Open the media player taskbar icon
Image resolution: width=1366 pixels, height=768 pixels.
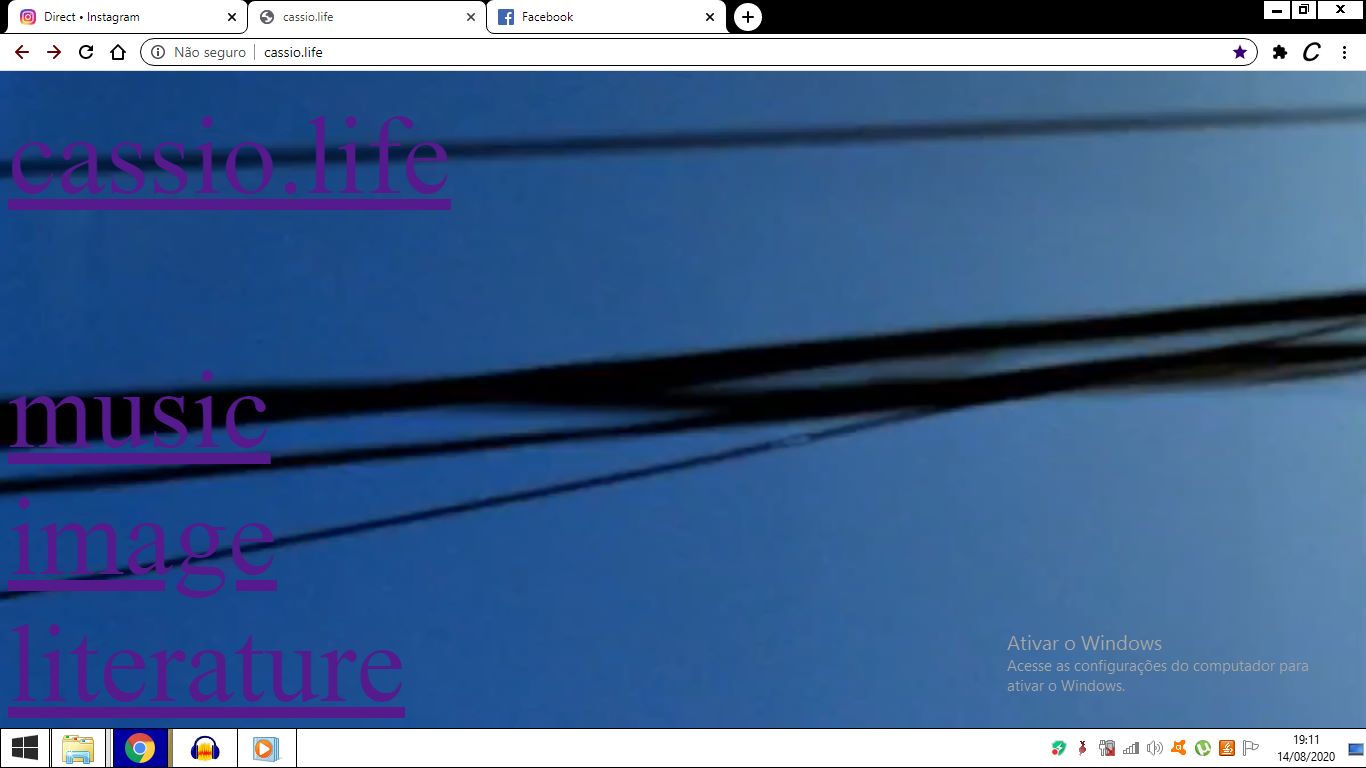tap(266, 748)
